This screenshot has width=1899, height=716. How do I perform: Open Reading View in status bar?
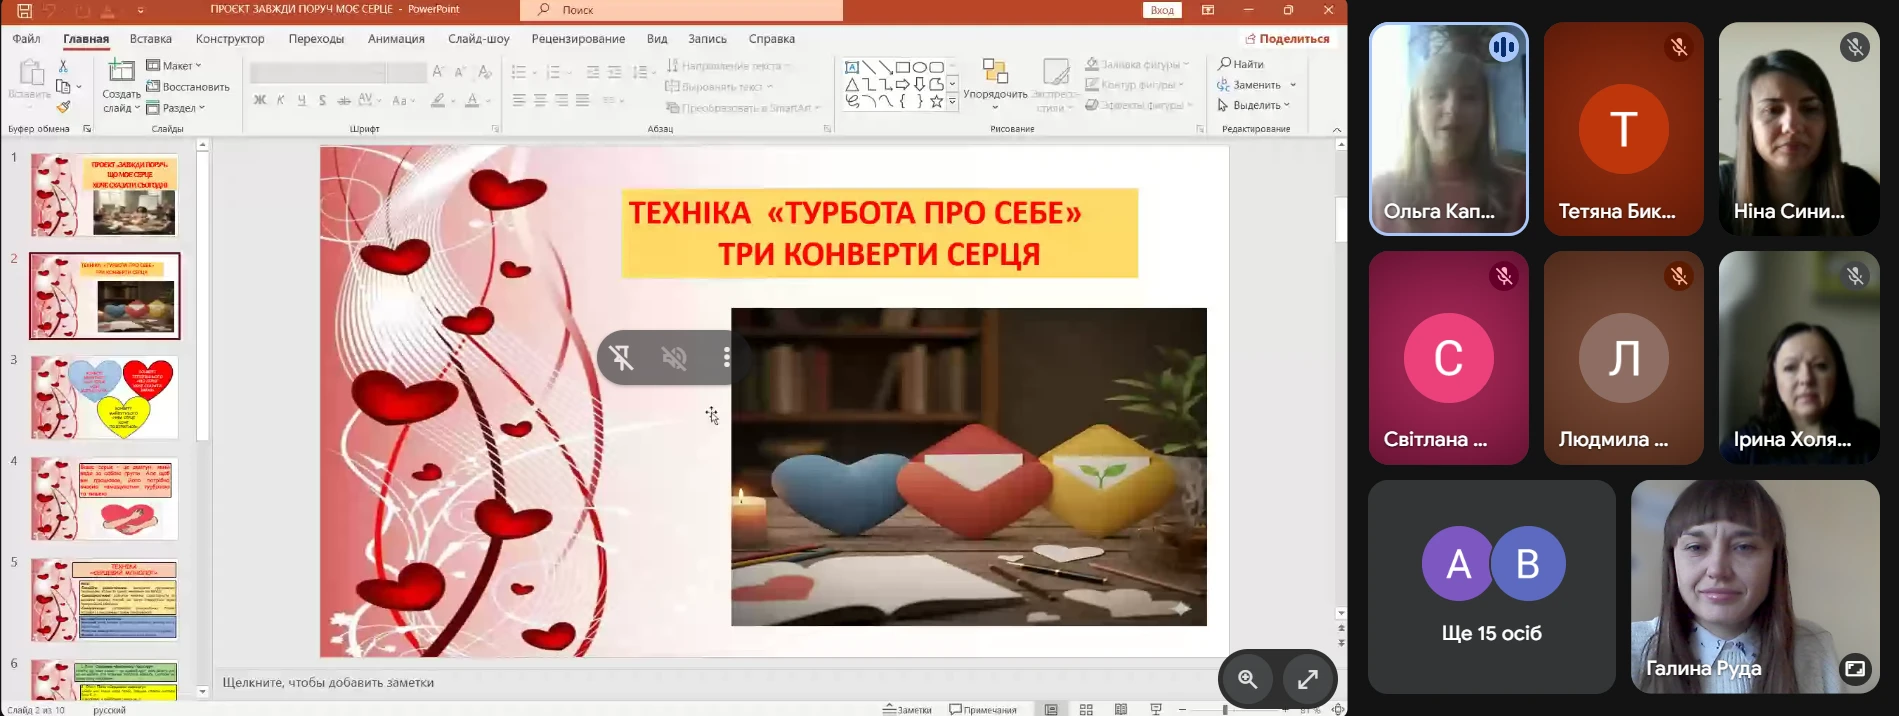(1121, 709)
